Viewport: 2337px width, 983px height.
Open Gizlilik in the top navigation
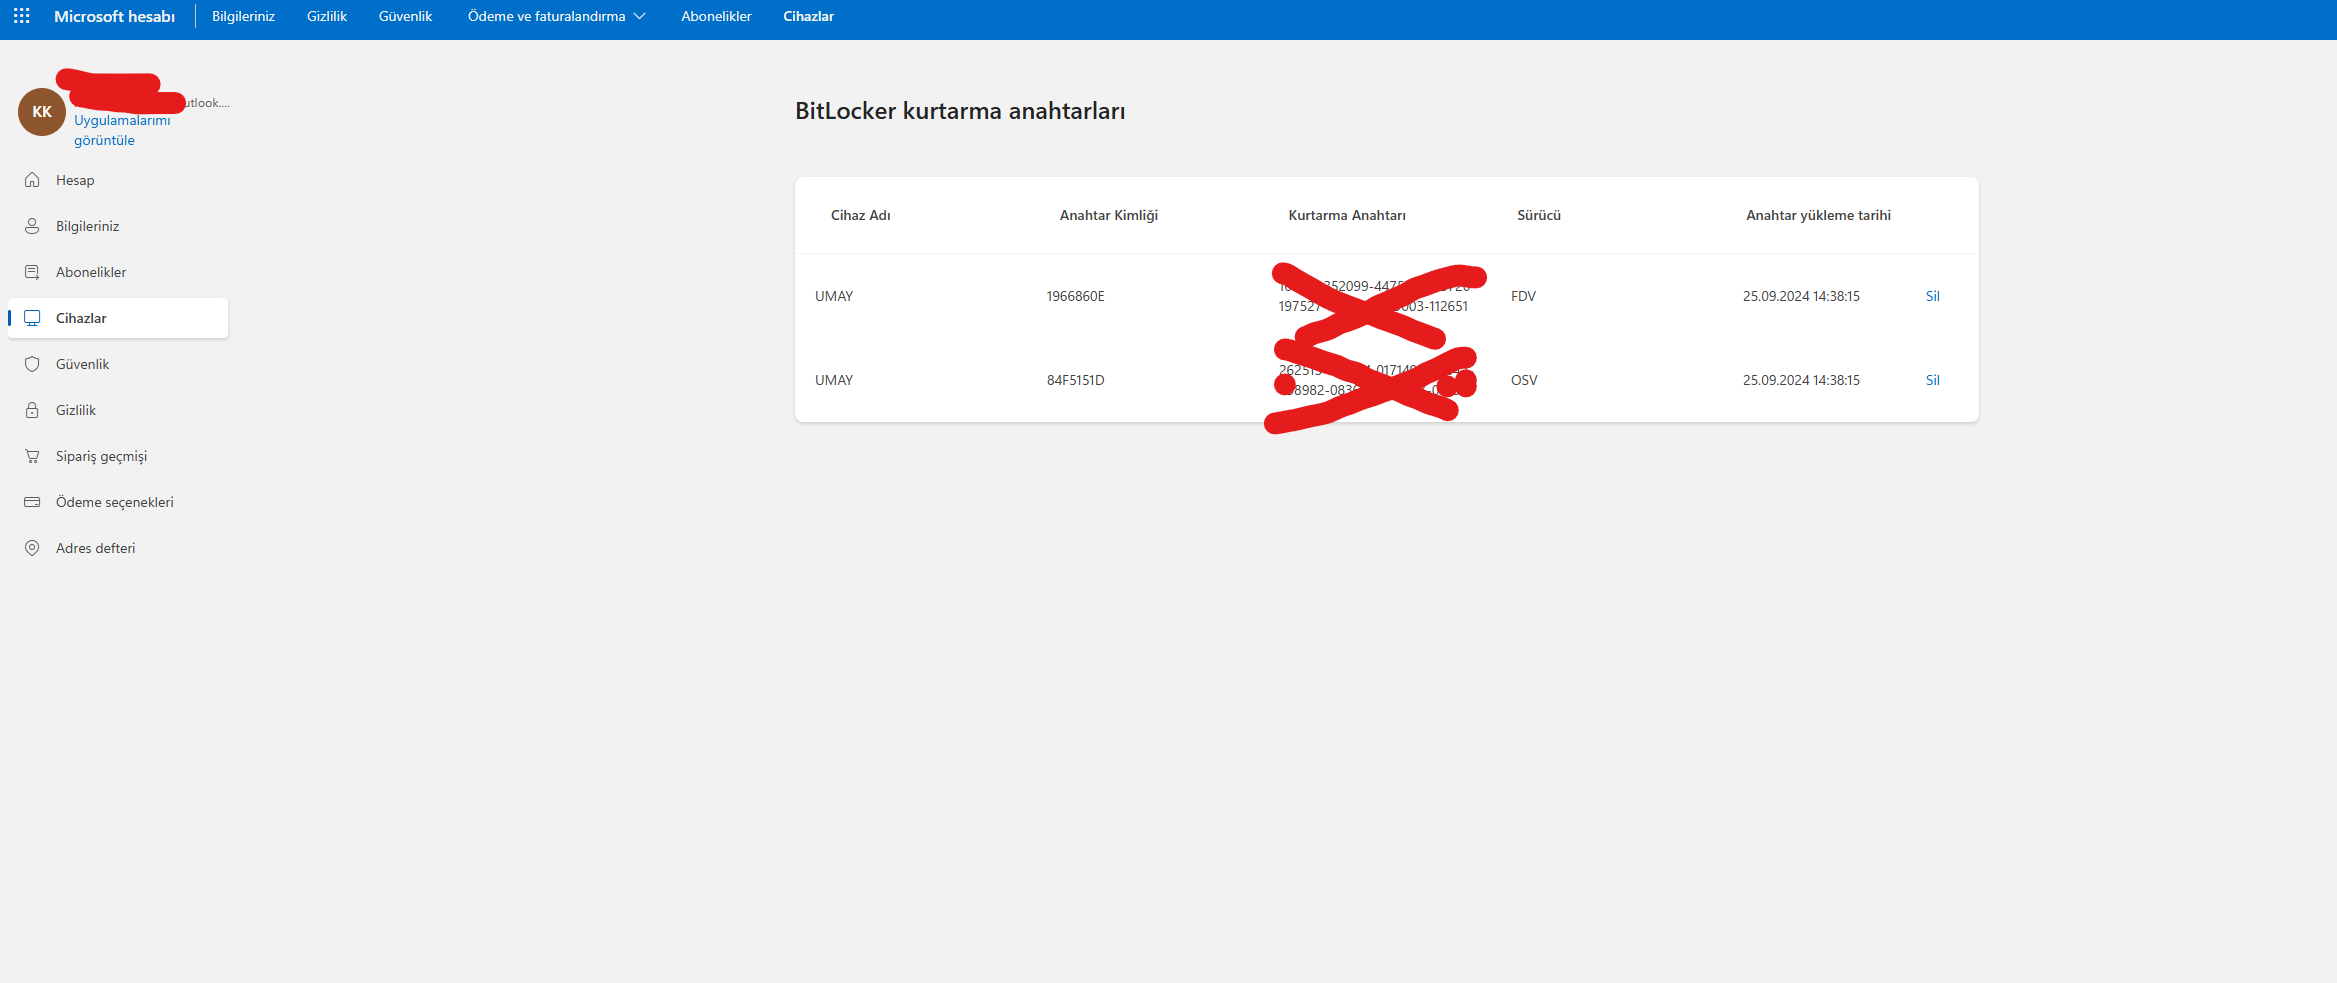(x=327, y=16)
